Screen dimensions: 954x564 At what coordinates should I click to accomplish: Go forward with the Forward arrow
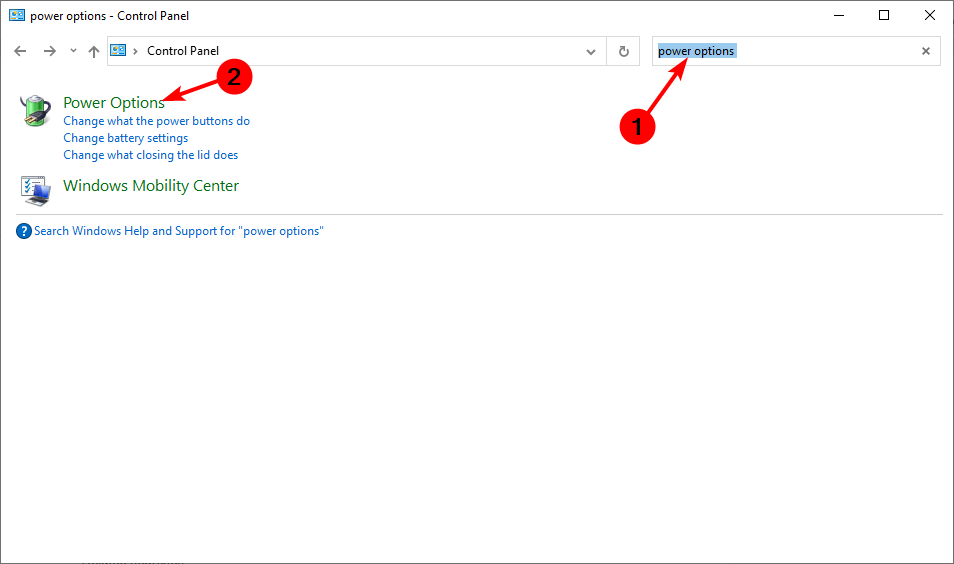50,51
